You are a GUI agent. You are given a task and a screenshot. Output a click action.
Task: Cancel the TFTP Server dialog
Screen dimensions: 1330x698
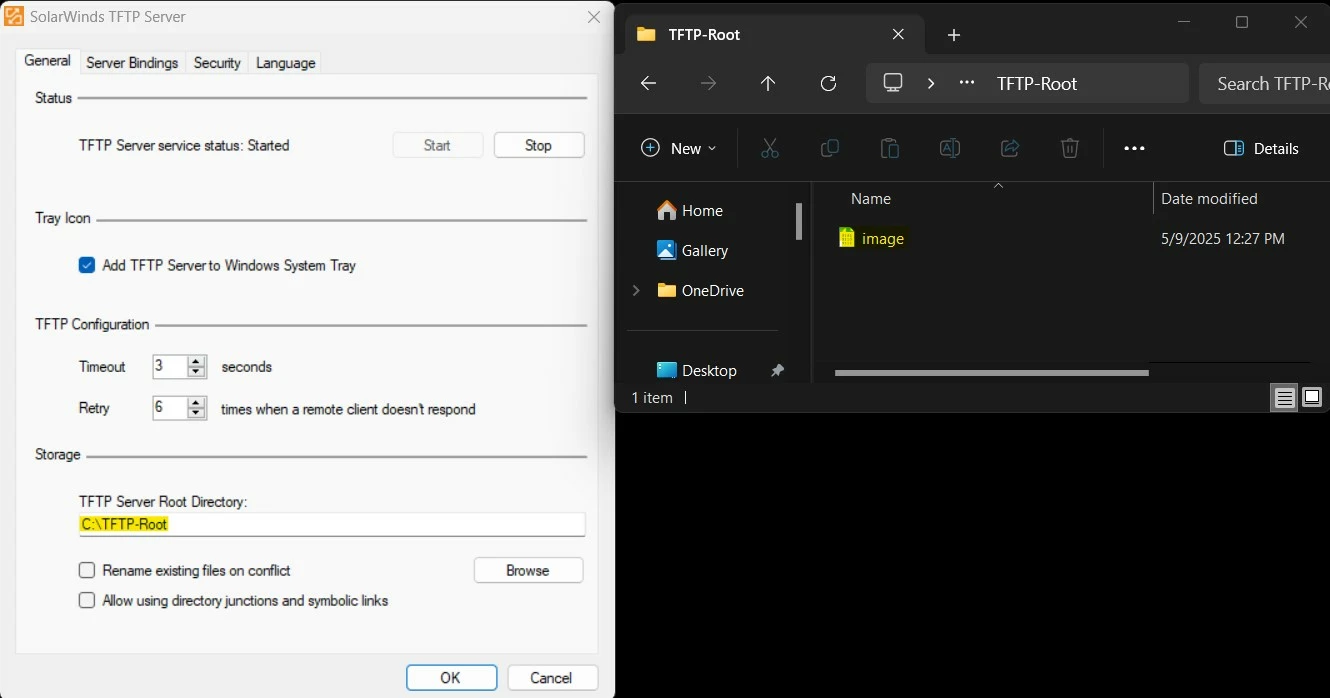(x=551, y=677)
